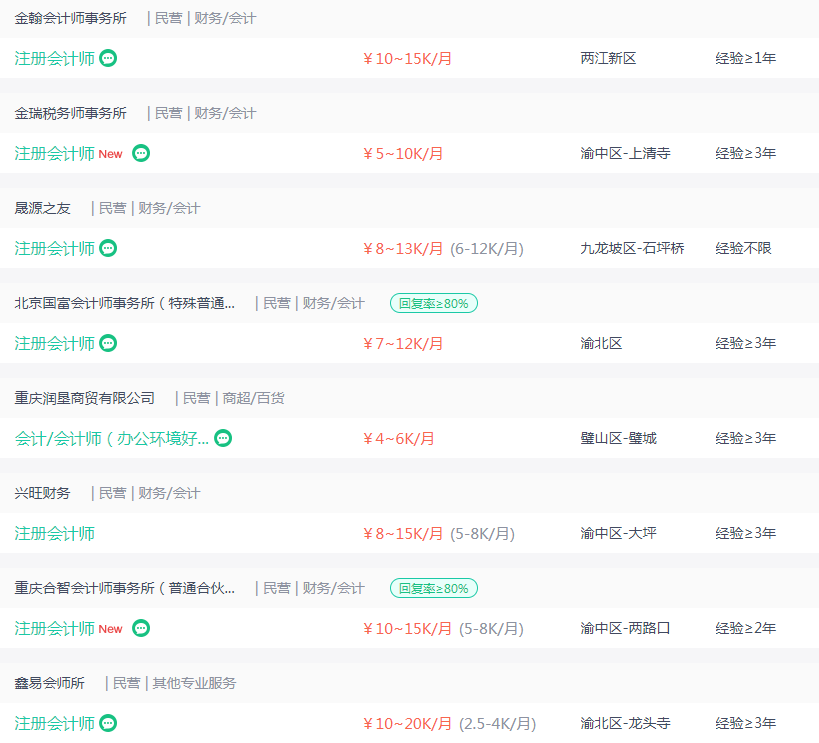Click company name 鑫易会师所

coord(50,683)
